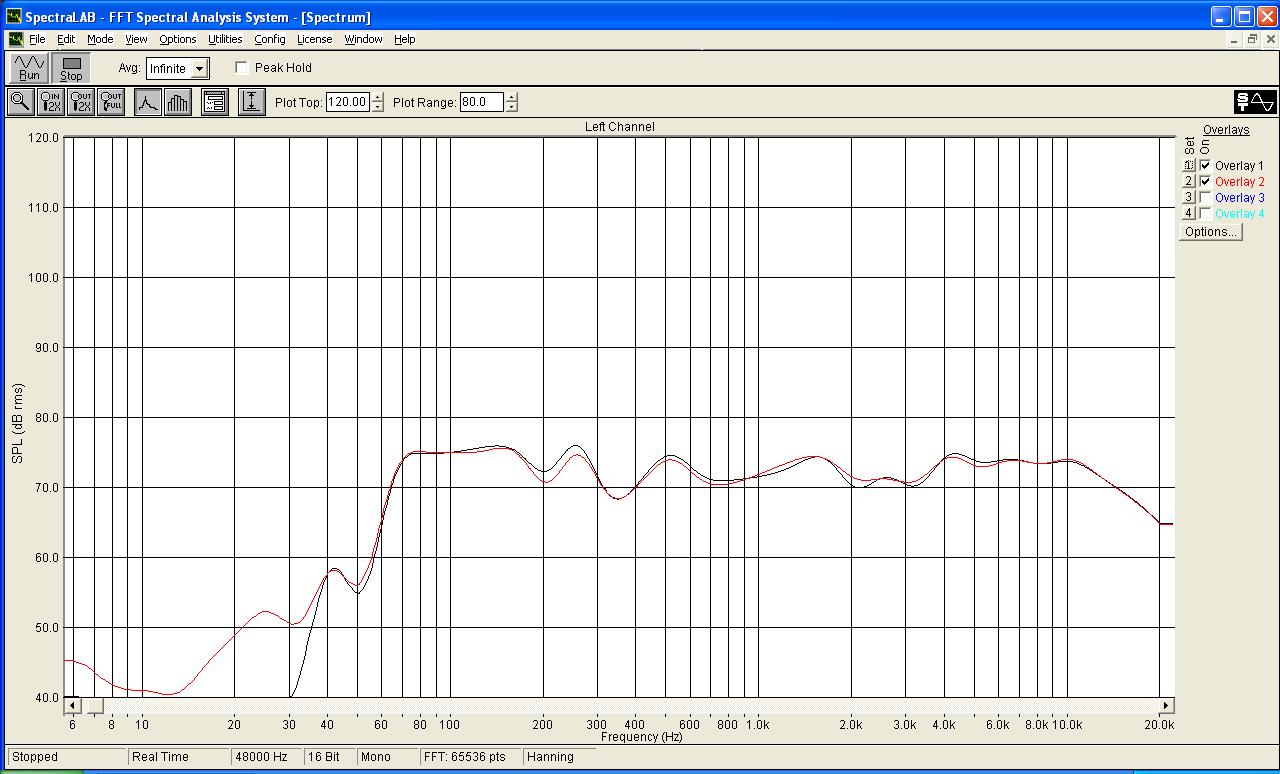Enable the Overlay 3 checkbox
Screen dimensions: 1280x774
click(1205, 198)
